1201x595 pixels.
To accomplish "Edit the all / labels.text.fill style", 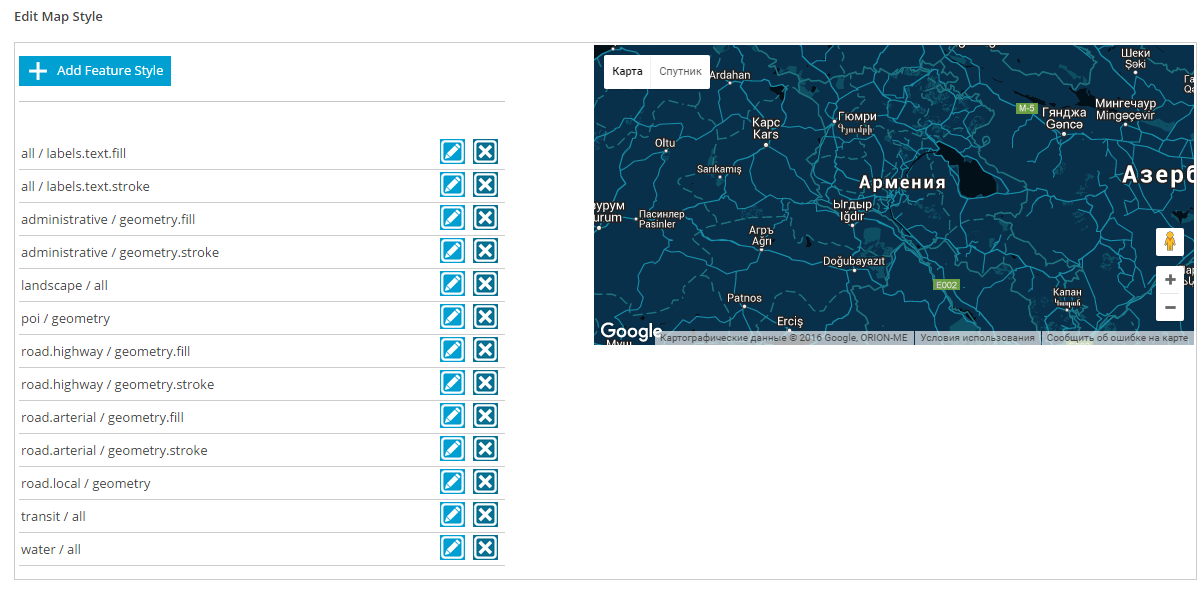I will coord(453,152).
